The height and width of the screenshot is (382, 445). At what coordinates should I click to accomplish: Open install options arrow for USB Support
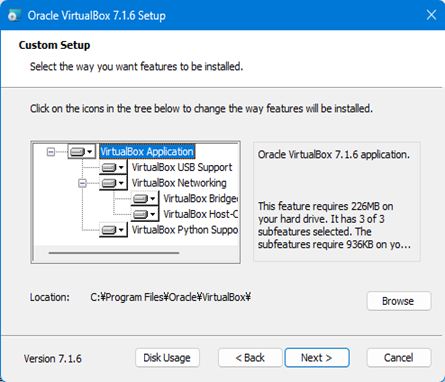[121, 167]
